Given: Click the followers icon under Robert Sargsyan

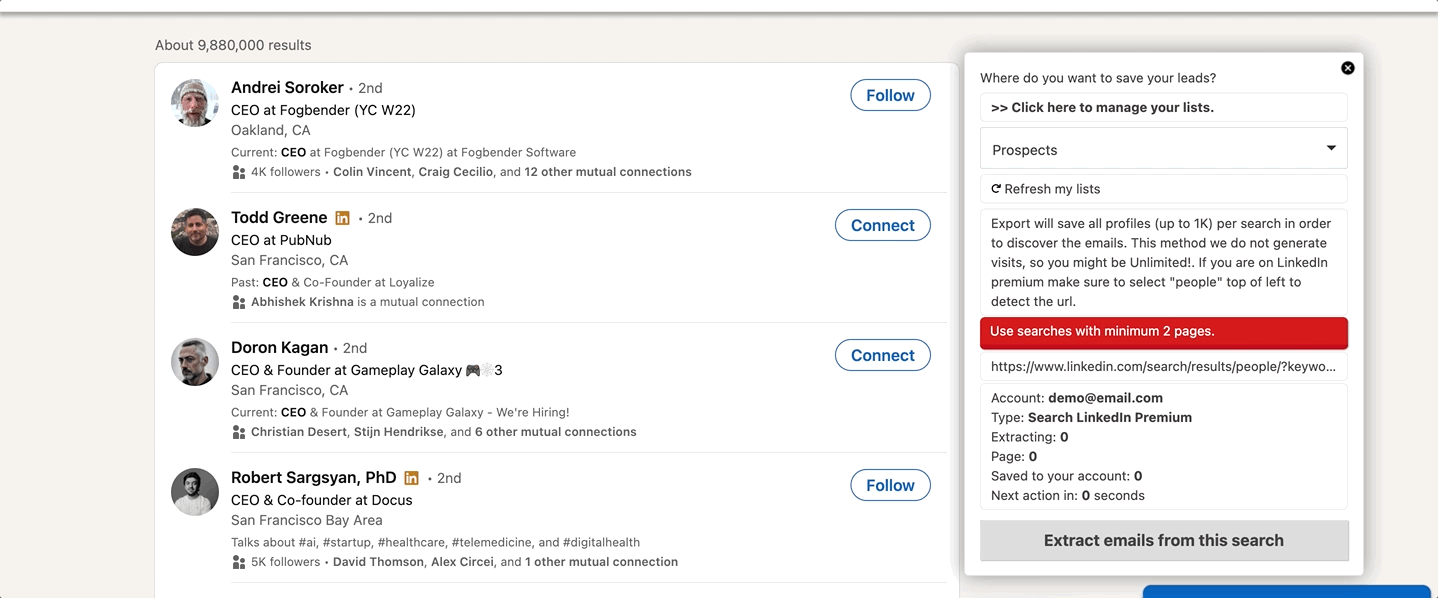Looking at the screenshot, I should click(238, 562).
